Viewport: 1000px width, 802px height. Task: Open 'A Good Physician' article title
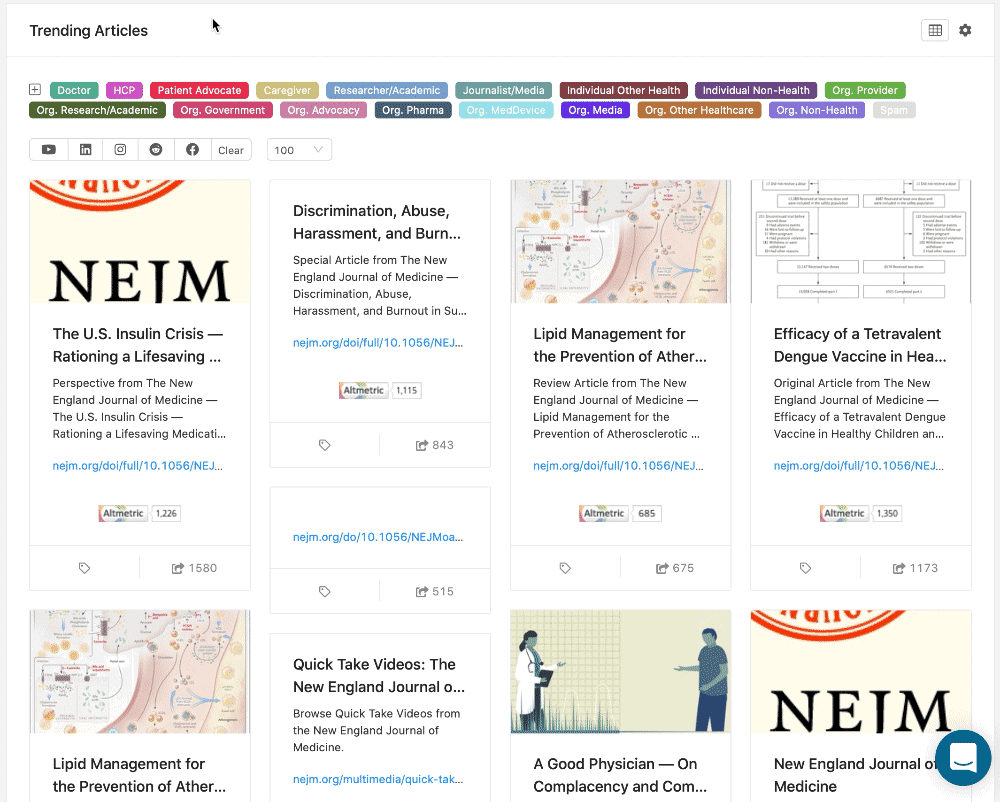620,775
